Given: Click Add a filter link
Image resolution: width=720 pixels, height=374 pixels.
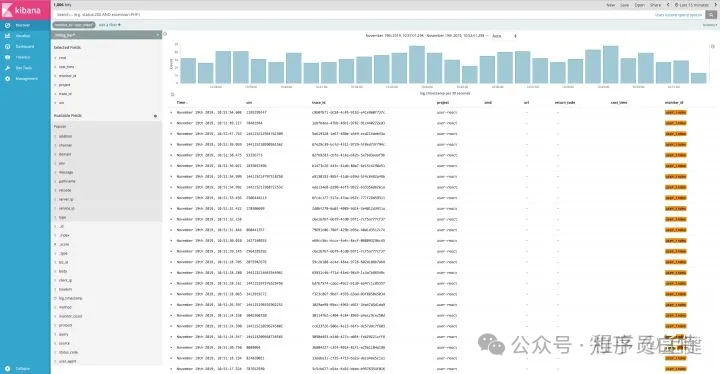Looking at the screenshot, I should pos(110,25).
